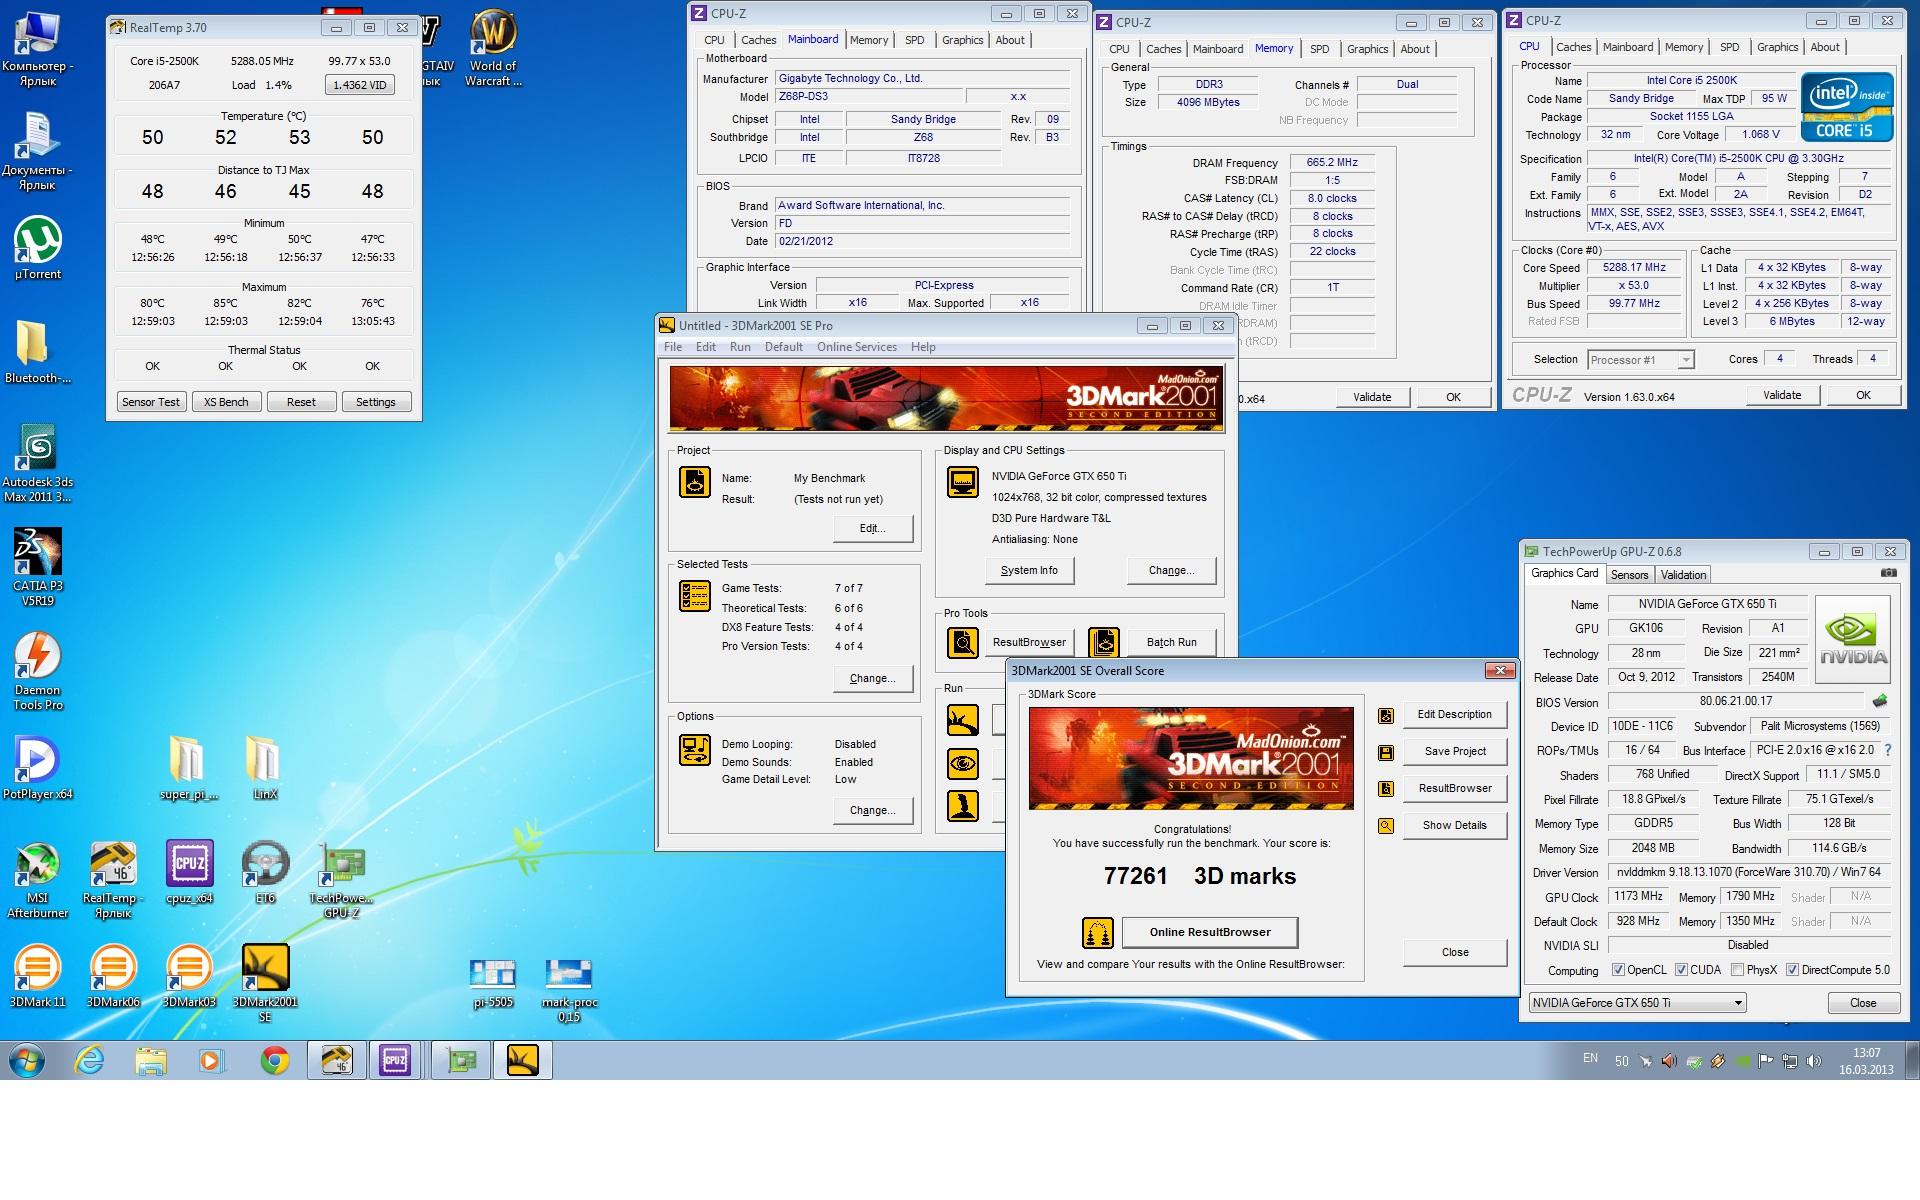The height and width of the screenshot is (1200, 1920).
Task: Open the File menu in 3DMark2001
Action: click(673, 347)
